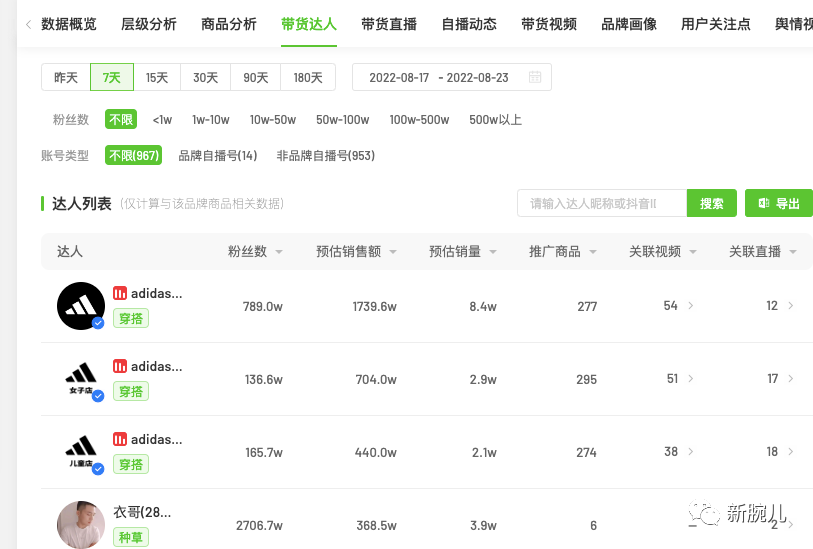
Task: Select the 180天 time range
Action: click(308, 77)
